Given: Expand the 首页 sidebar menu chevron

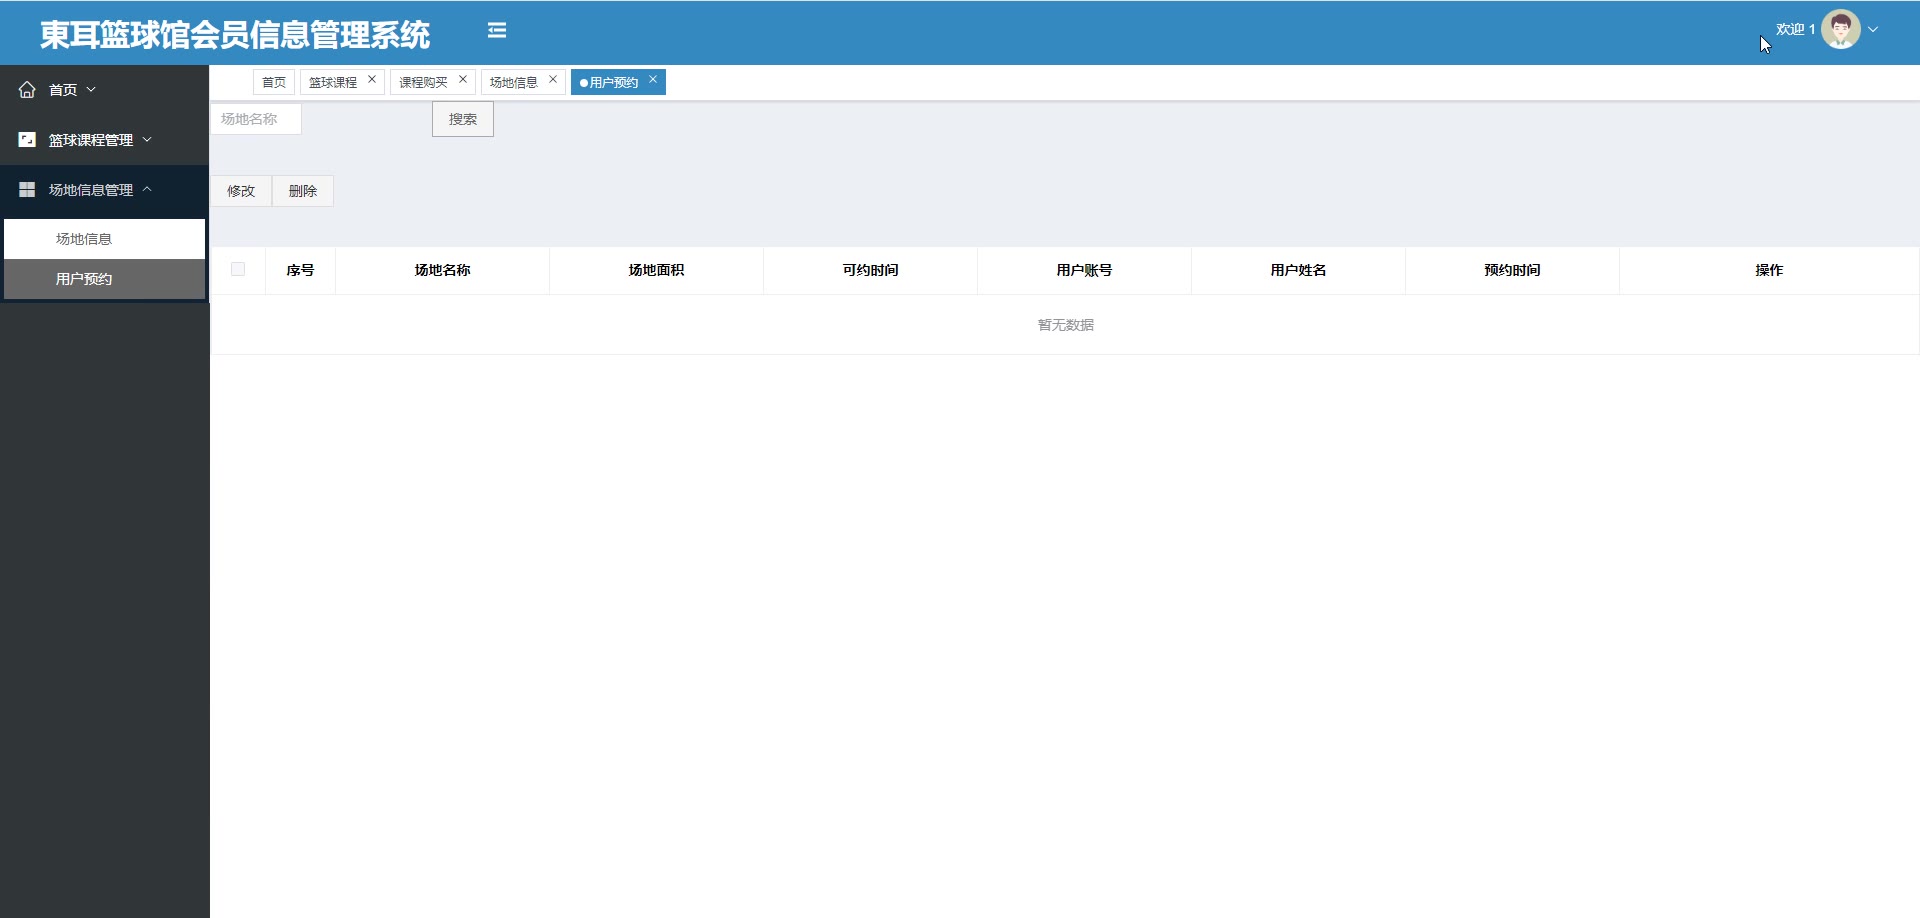Looking at the screenshot, I should (91, 90).
